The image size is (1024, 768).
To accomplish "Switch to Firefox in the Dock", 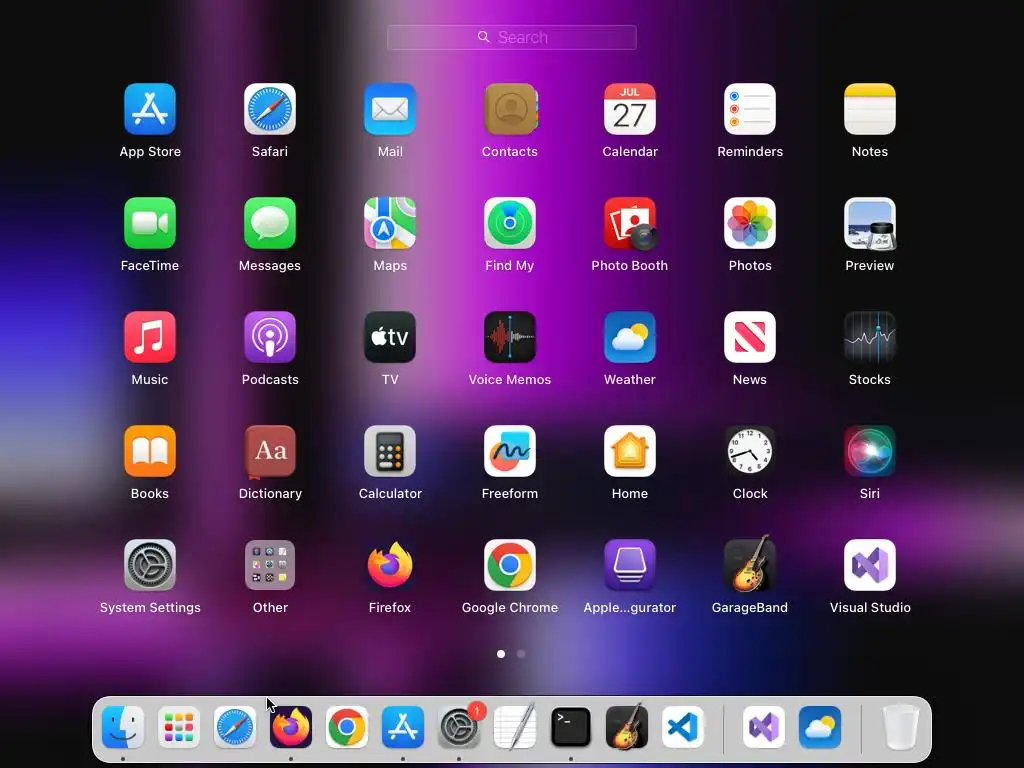I will 291,727.
